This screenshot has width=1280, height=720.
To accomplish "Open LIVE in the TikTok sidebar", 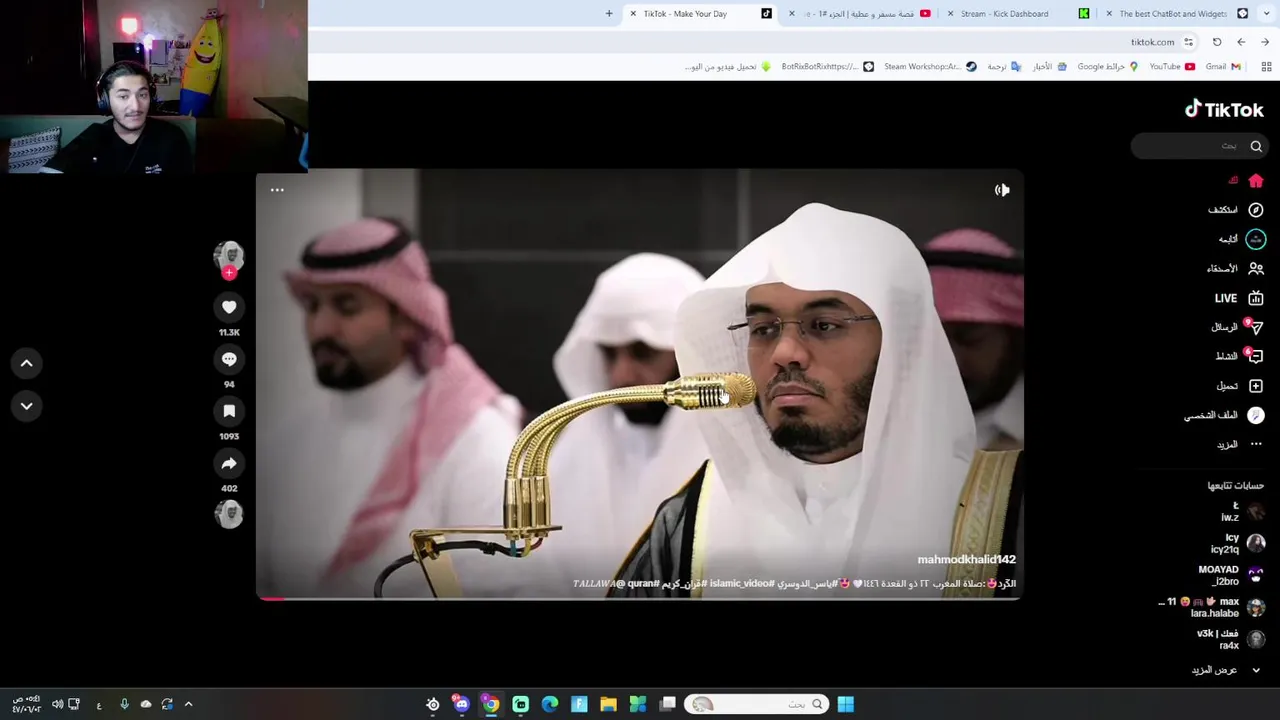I will 1239,298.
